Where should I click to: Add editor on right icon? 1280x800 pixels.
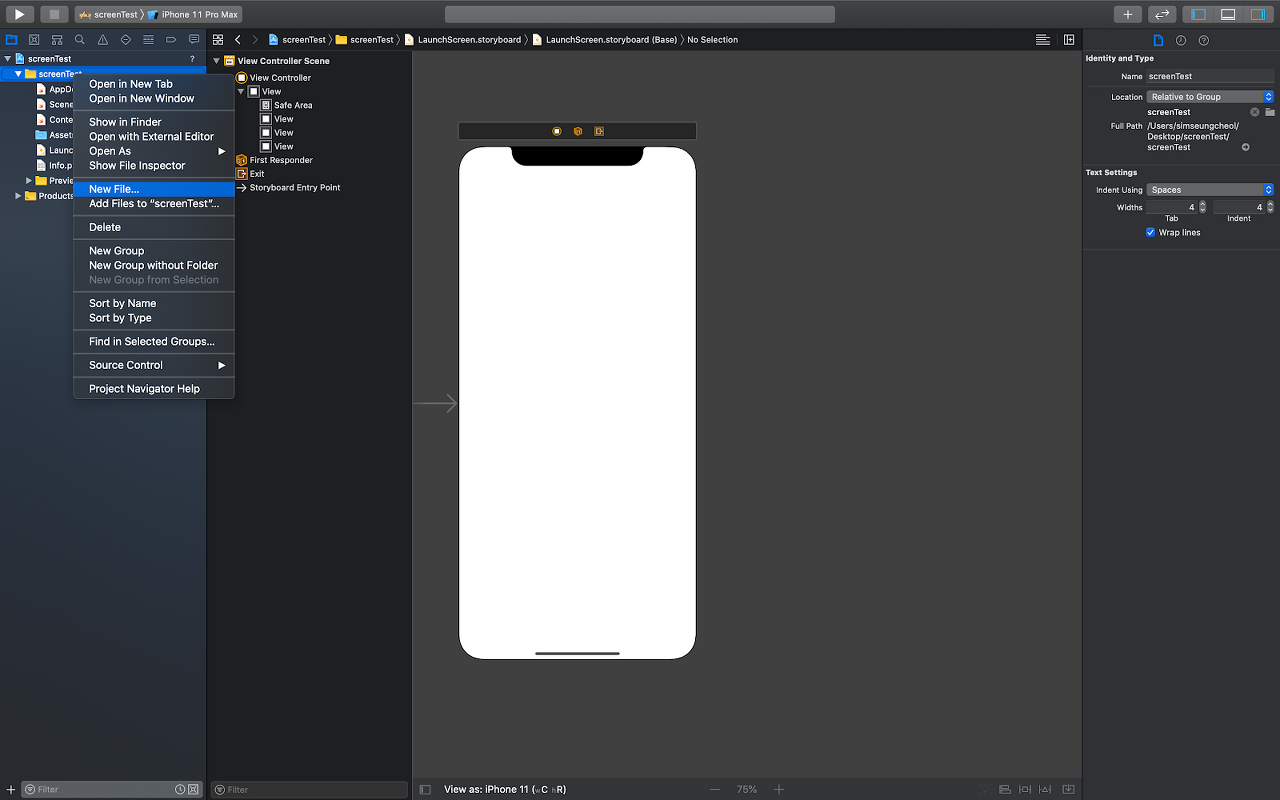(x=1069, y=40)
